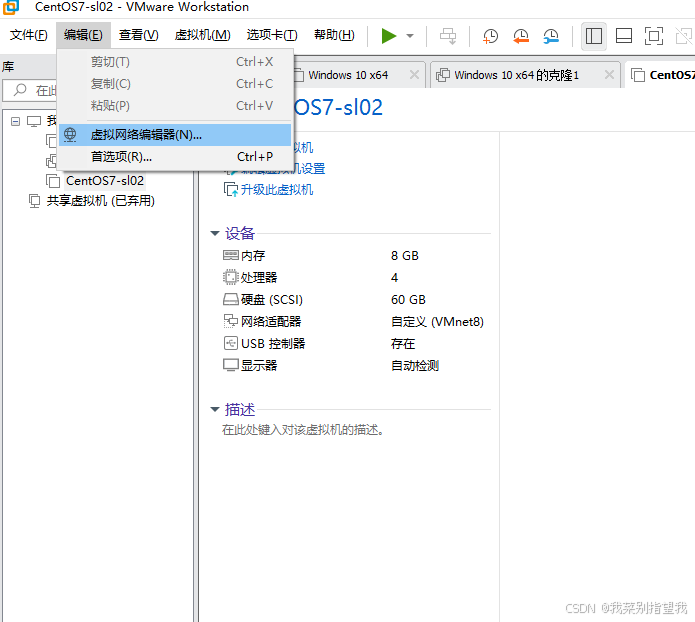
Task: Choose 复制(C) from the edit menu
Action: click(x=175, y=84)
